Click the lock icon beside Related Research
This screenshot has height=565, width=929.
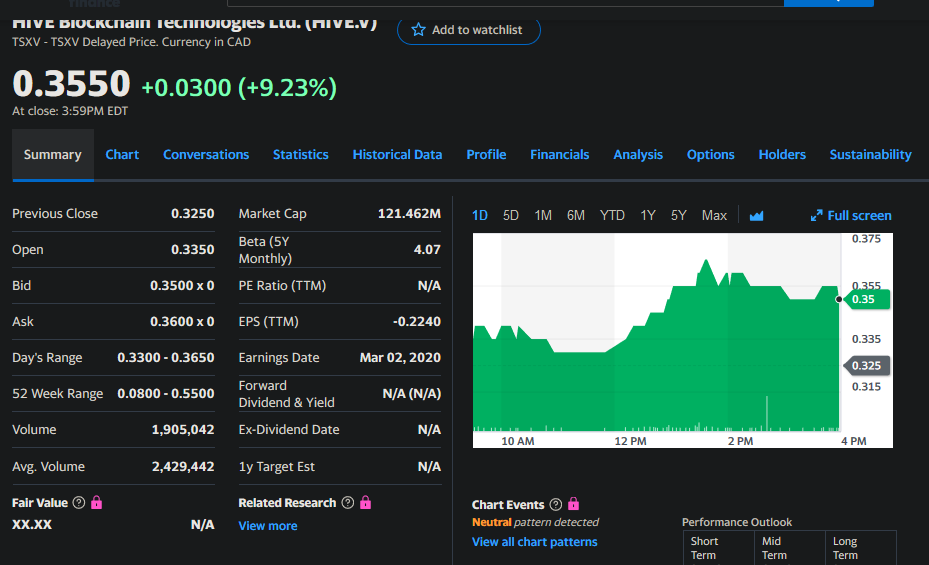[365, 502]
